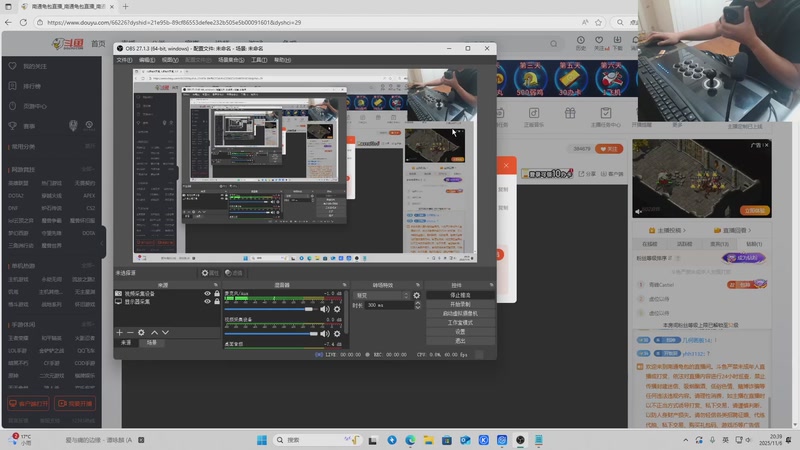Open OBS 场景集合 menu
The width and height of the screenshot is (800, 450).
(x=231, y=60)
